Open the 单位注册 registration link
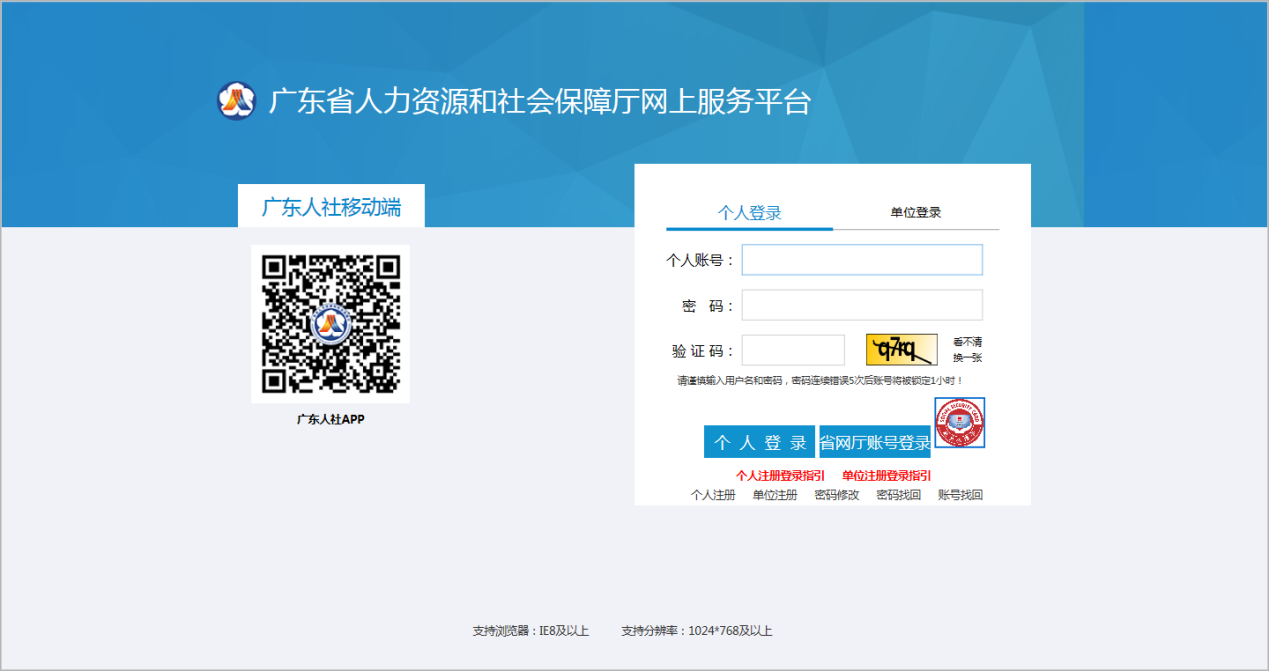 774,495
